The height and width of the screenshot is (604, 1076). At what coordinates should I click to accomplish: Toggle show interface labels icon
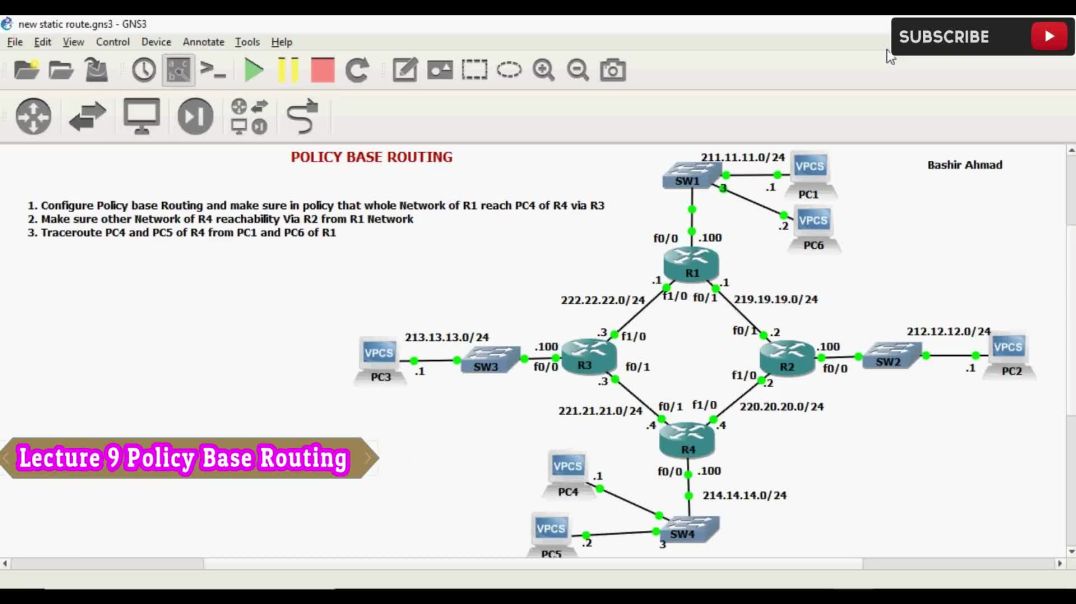click(178, 70)
